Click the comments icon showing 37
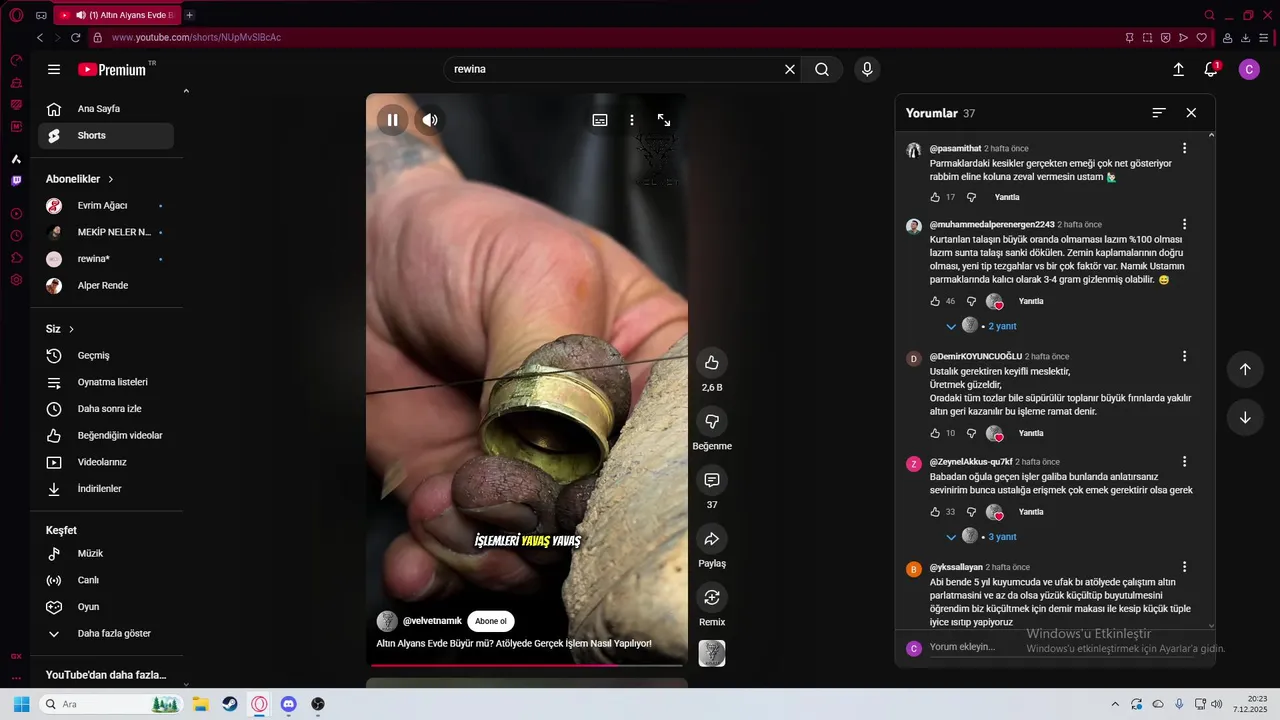The width and height of the screenshot is (1280, 720). tap(712, 480)
